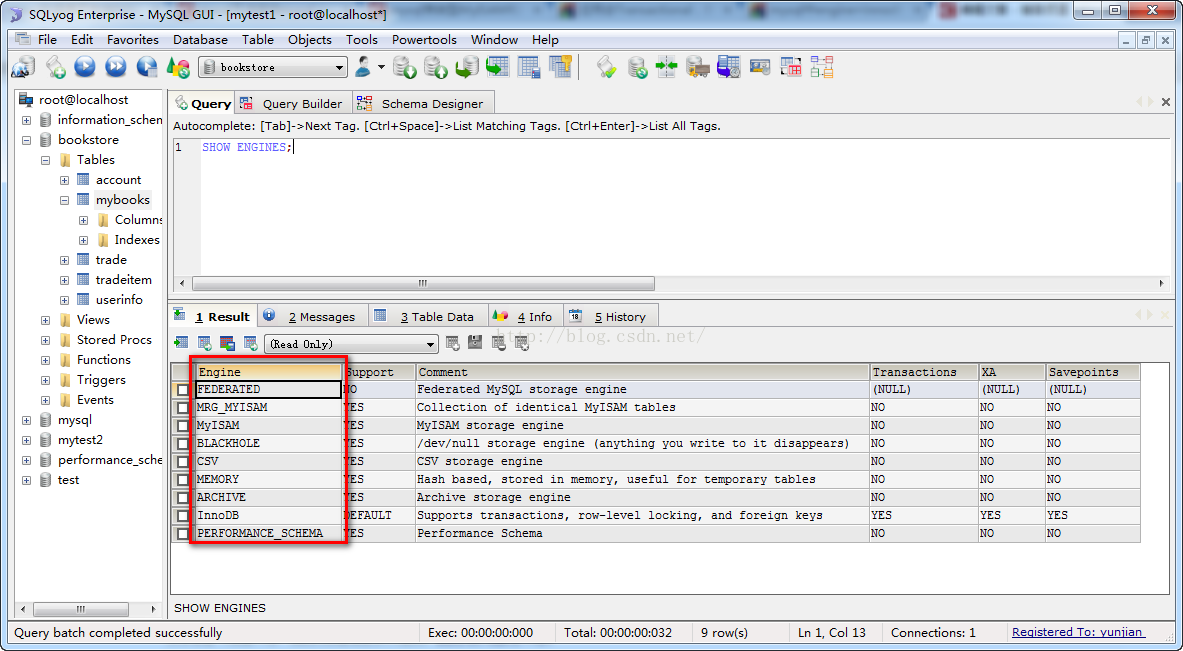
Task: Click the database icon with up arrow
Action: click(436, 68)
